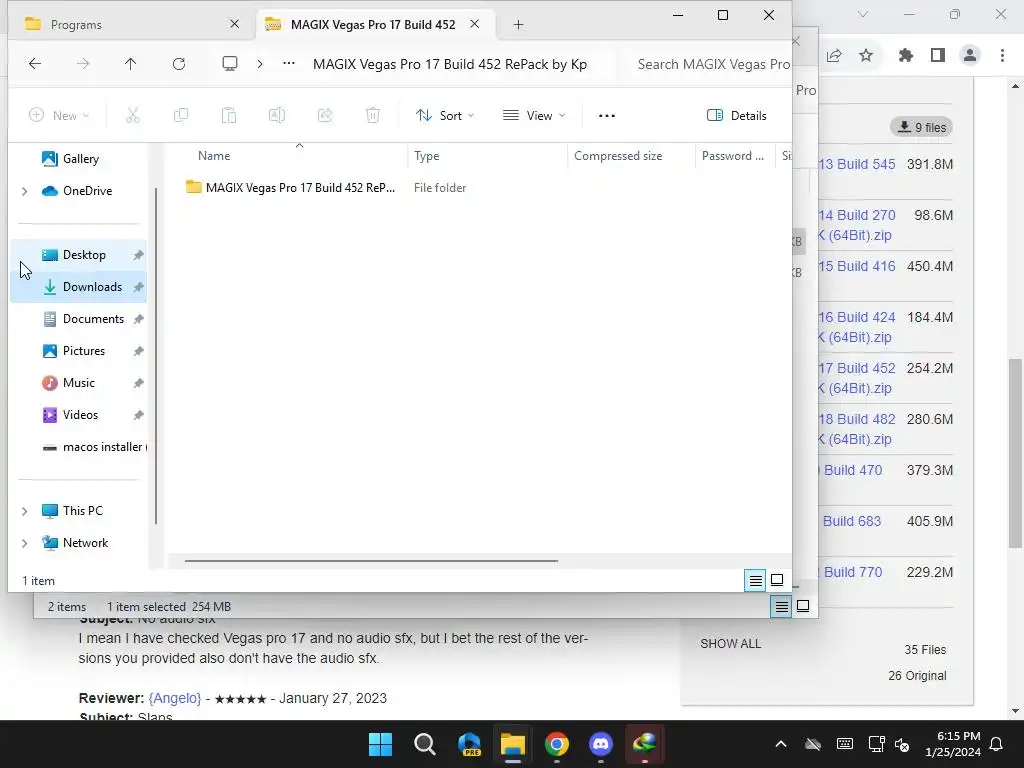
Task: Go back in File Explorer
Action: click(x=35, y=63)
